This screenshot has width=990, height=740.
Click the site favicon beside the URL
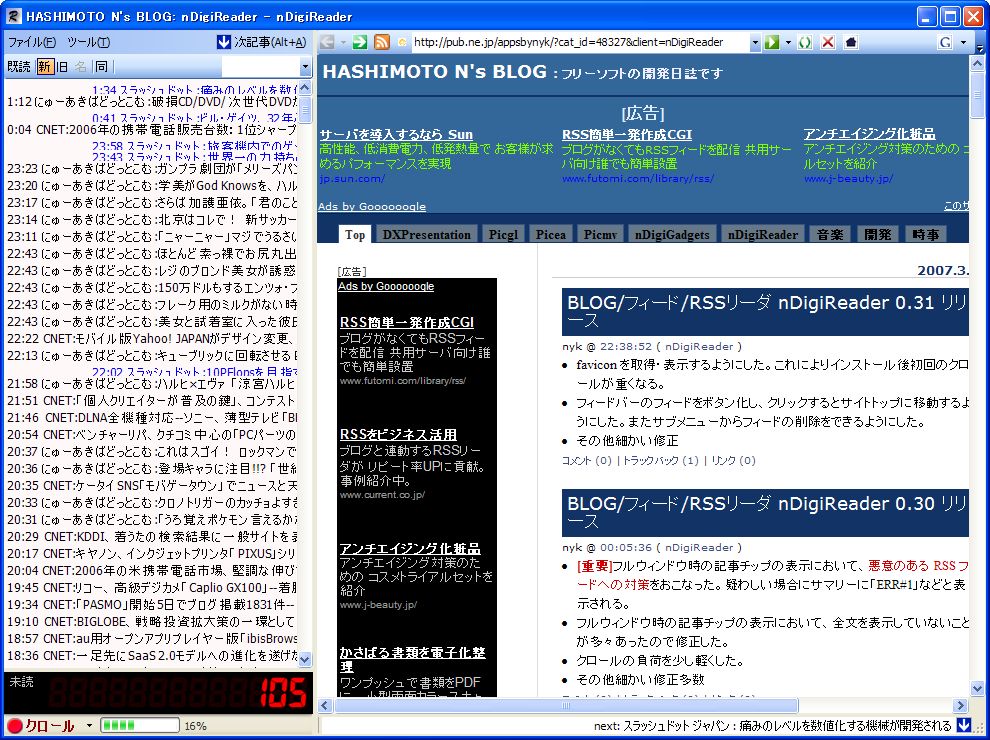[402, 43]
